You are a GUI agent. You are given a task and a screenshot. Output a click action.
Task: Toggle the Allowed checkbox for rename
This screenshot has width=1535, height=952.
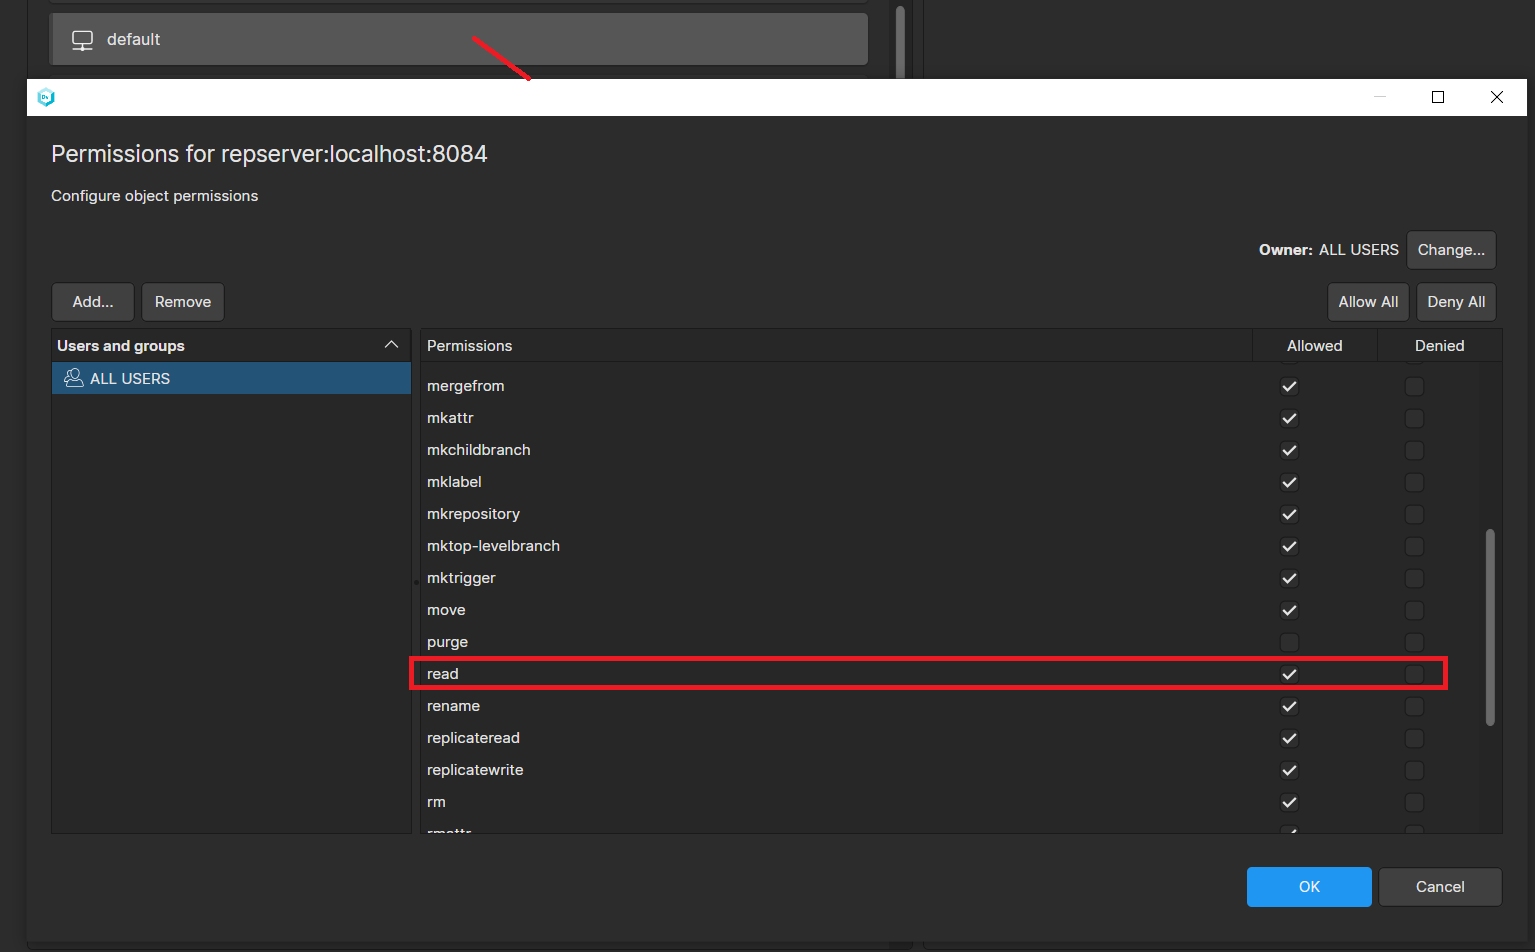[1289, 706]
